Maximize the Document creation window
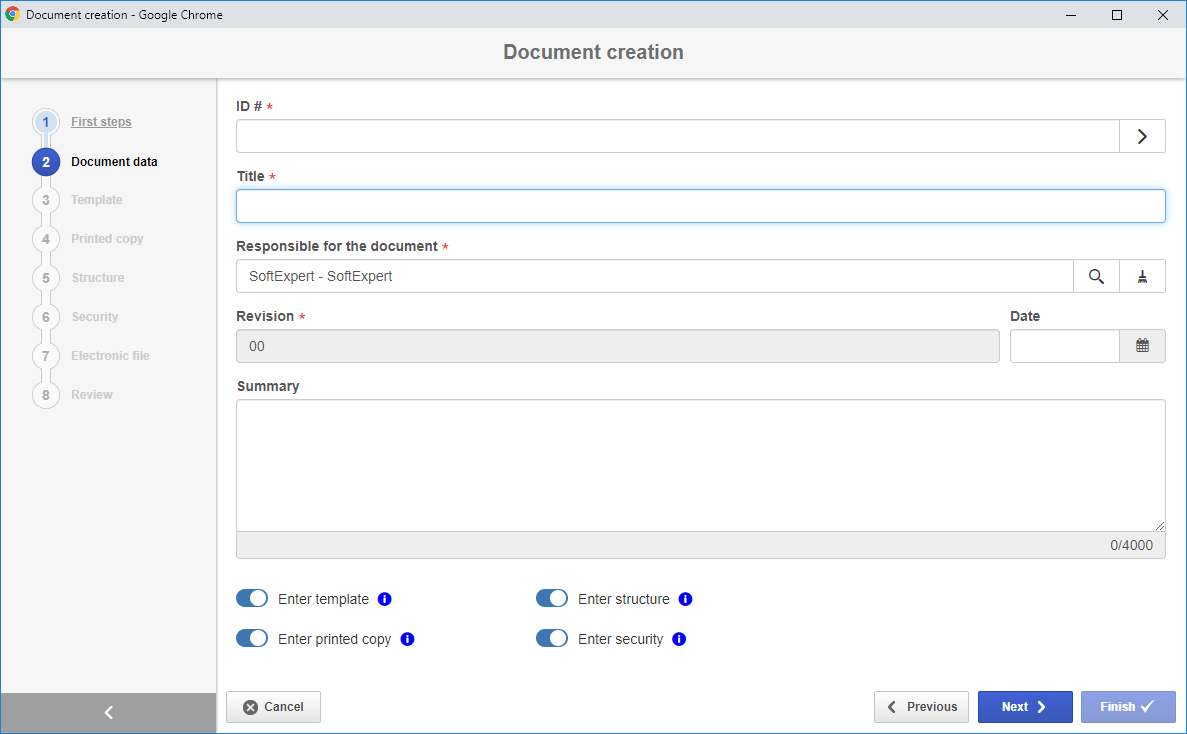This screenshot has width=1187, height=734. [x=1117, y=14]
